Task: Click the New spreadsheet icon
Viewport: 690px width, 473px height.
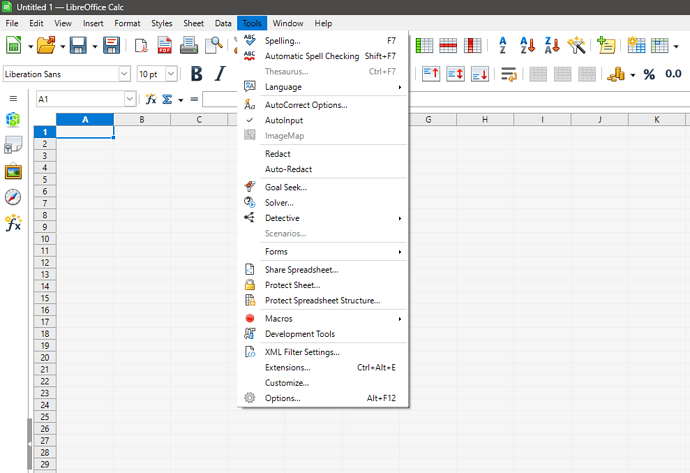Action: point(13,45)
